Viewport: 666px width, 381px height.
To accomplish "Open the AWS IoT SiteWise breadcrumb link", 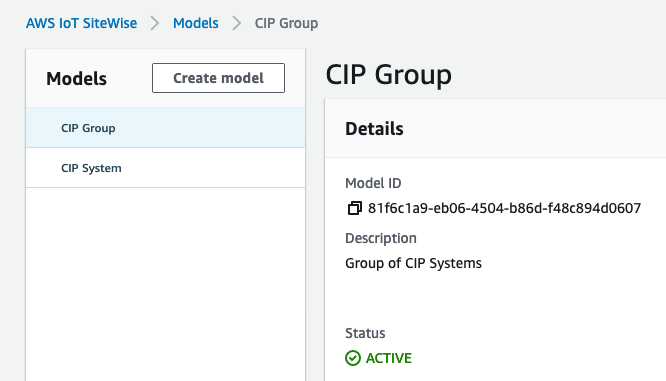I will tap(82, 23).
